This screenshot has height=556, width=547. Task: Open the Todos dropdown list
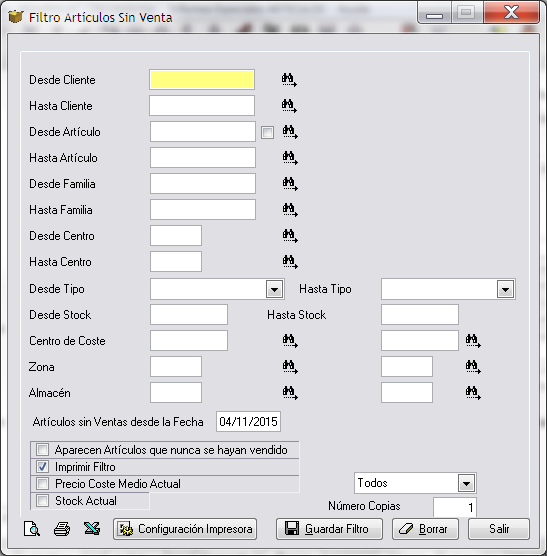[466, 483]
